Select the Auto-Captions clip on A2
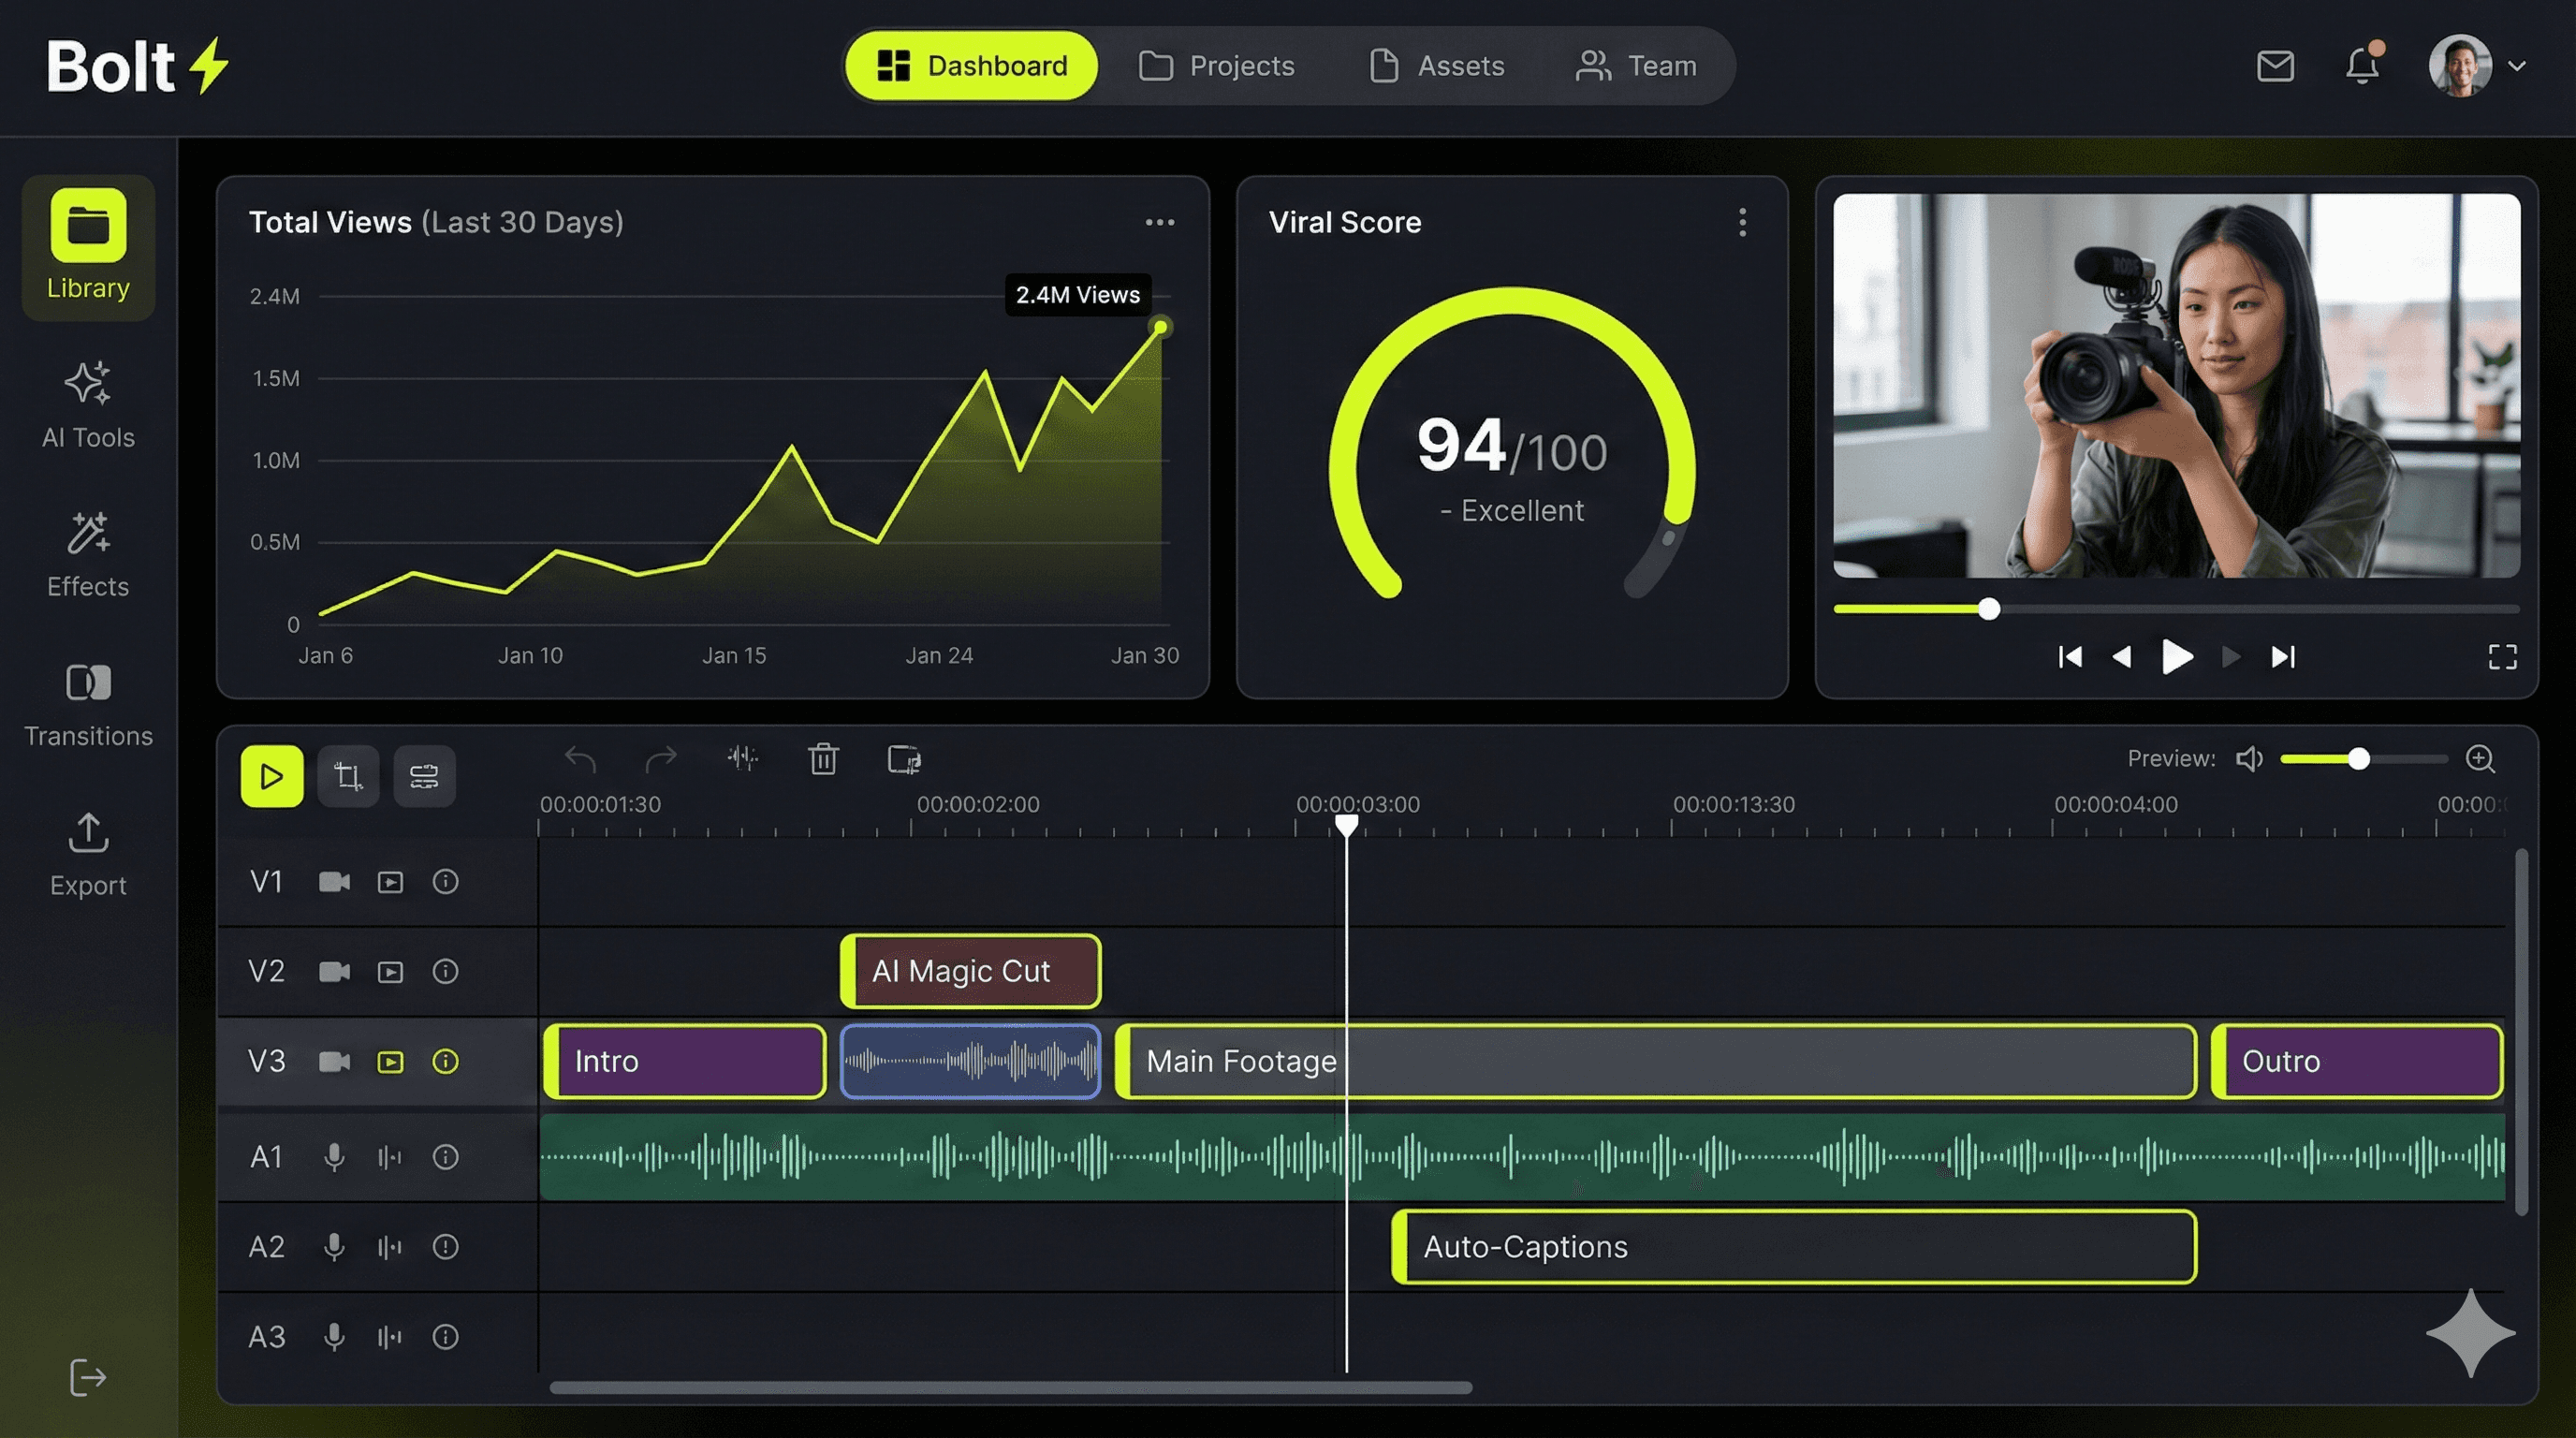 click(1794, 1247)
